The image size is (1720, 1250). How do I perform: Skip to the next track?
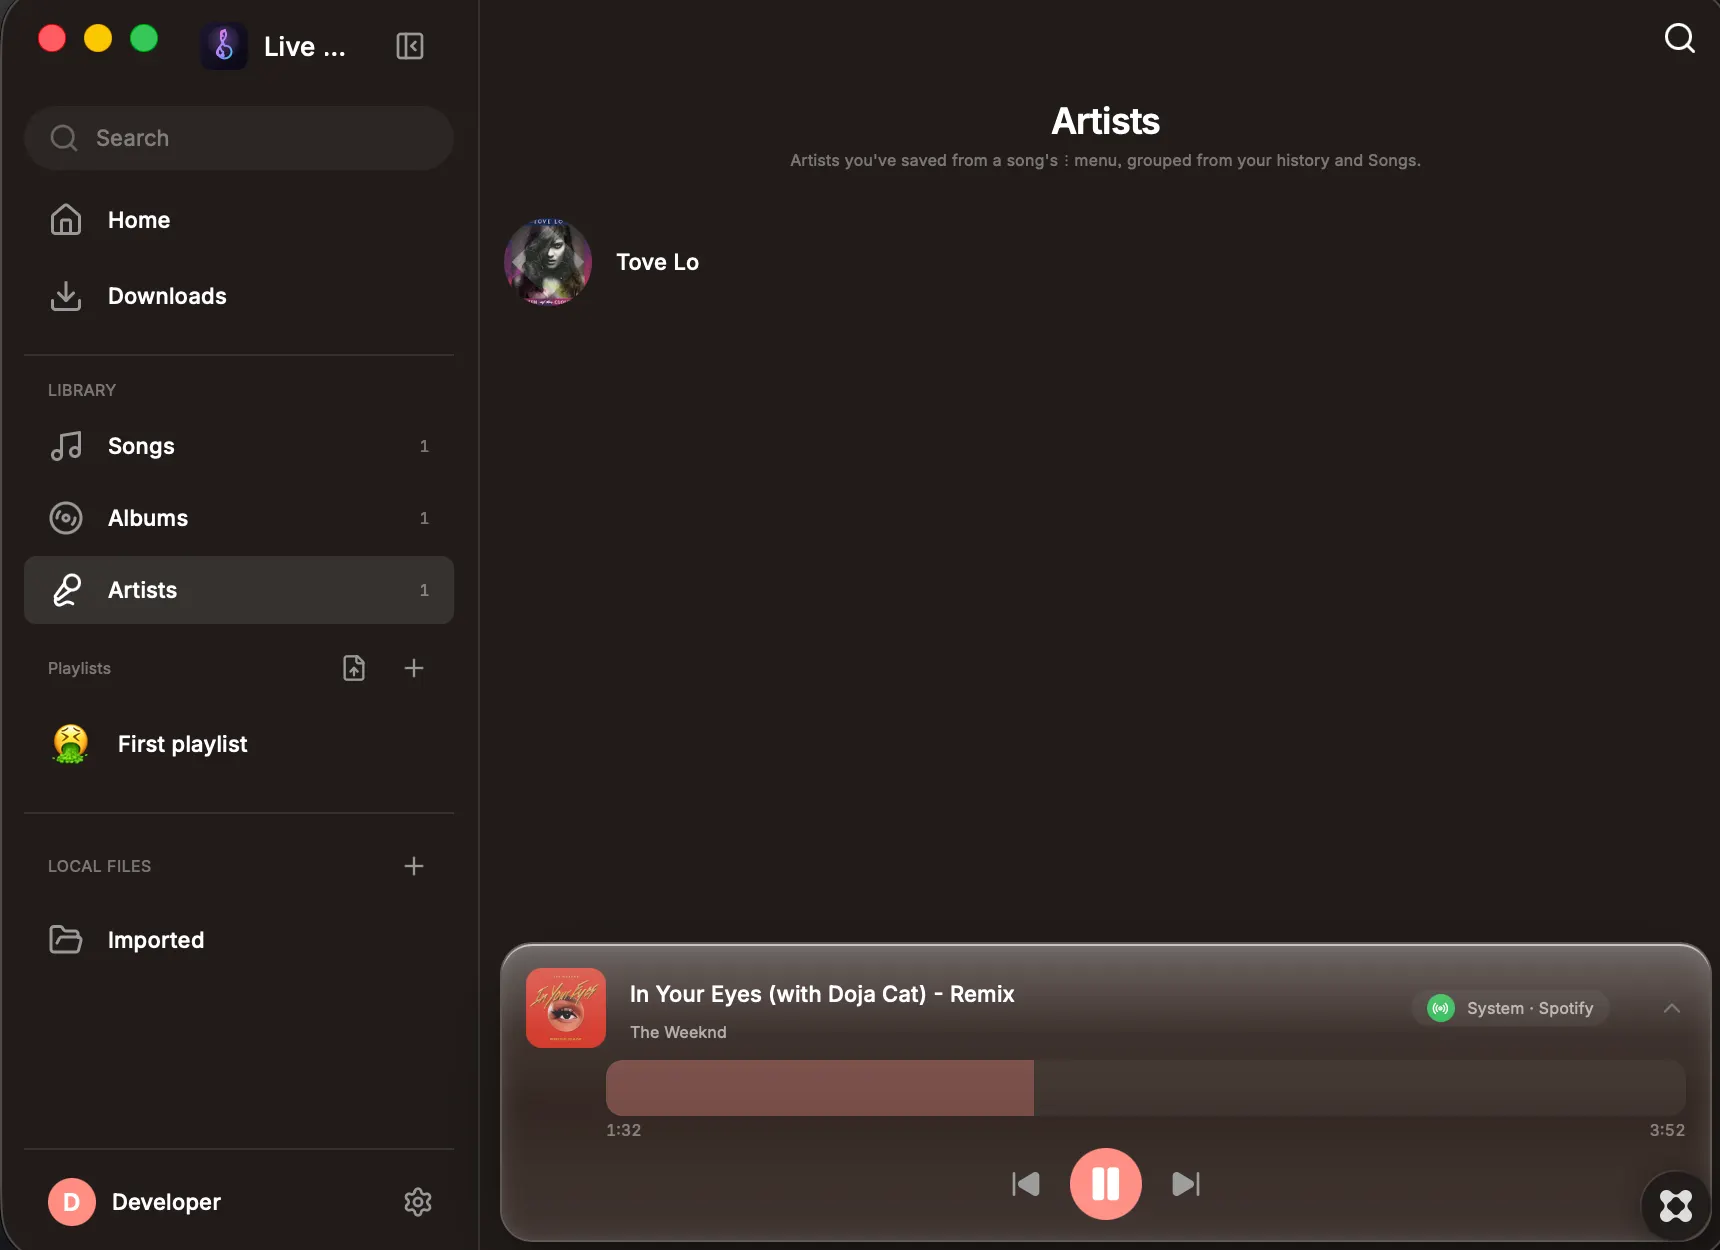tap(1186, 1184)
